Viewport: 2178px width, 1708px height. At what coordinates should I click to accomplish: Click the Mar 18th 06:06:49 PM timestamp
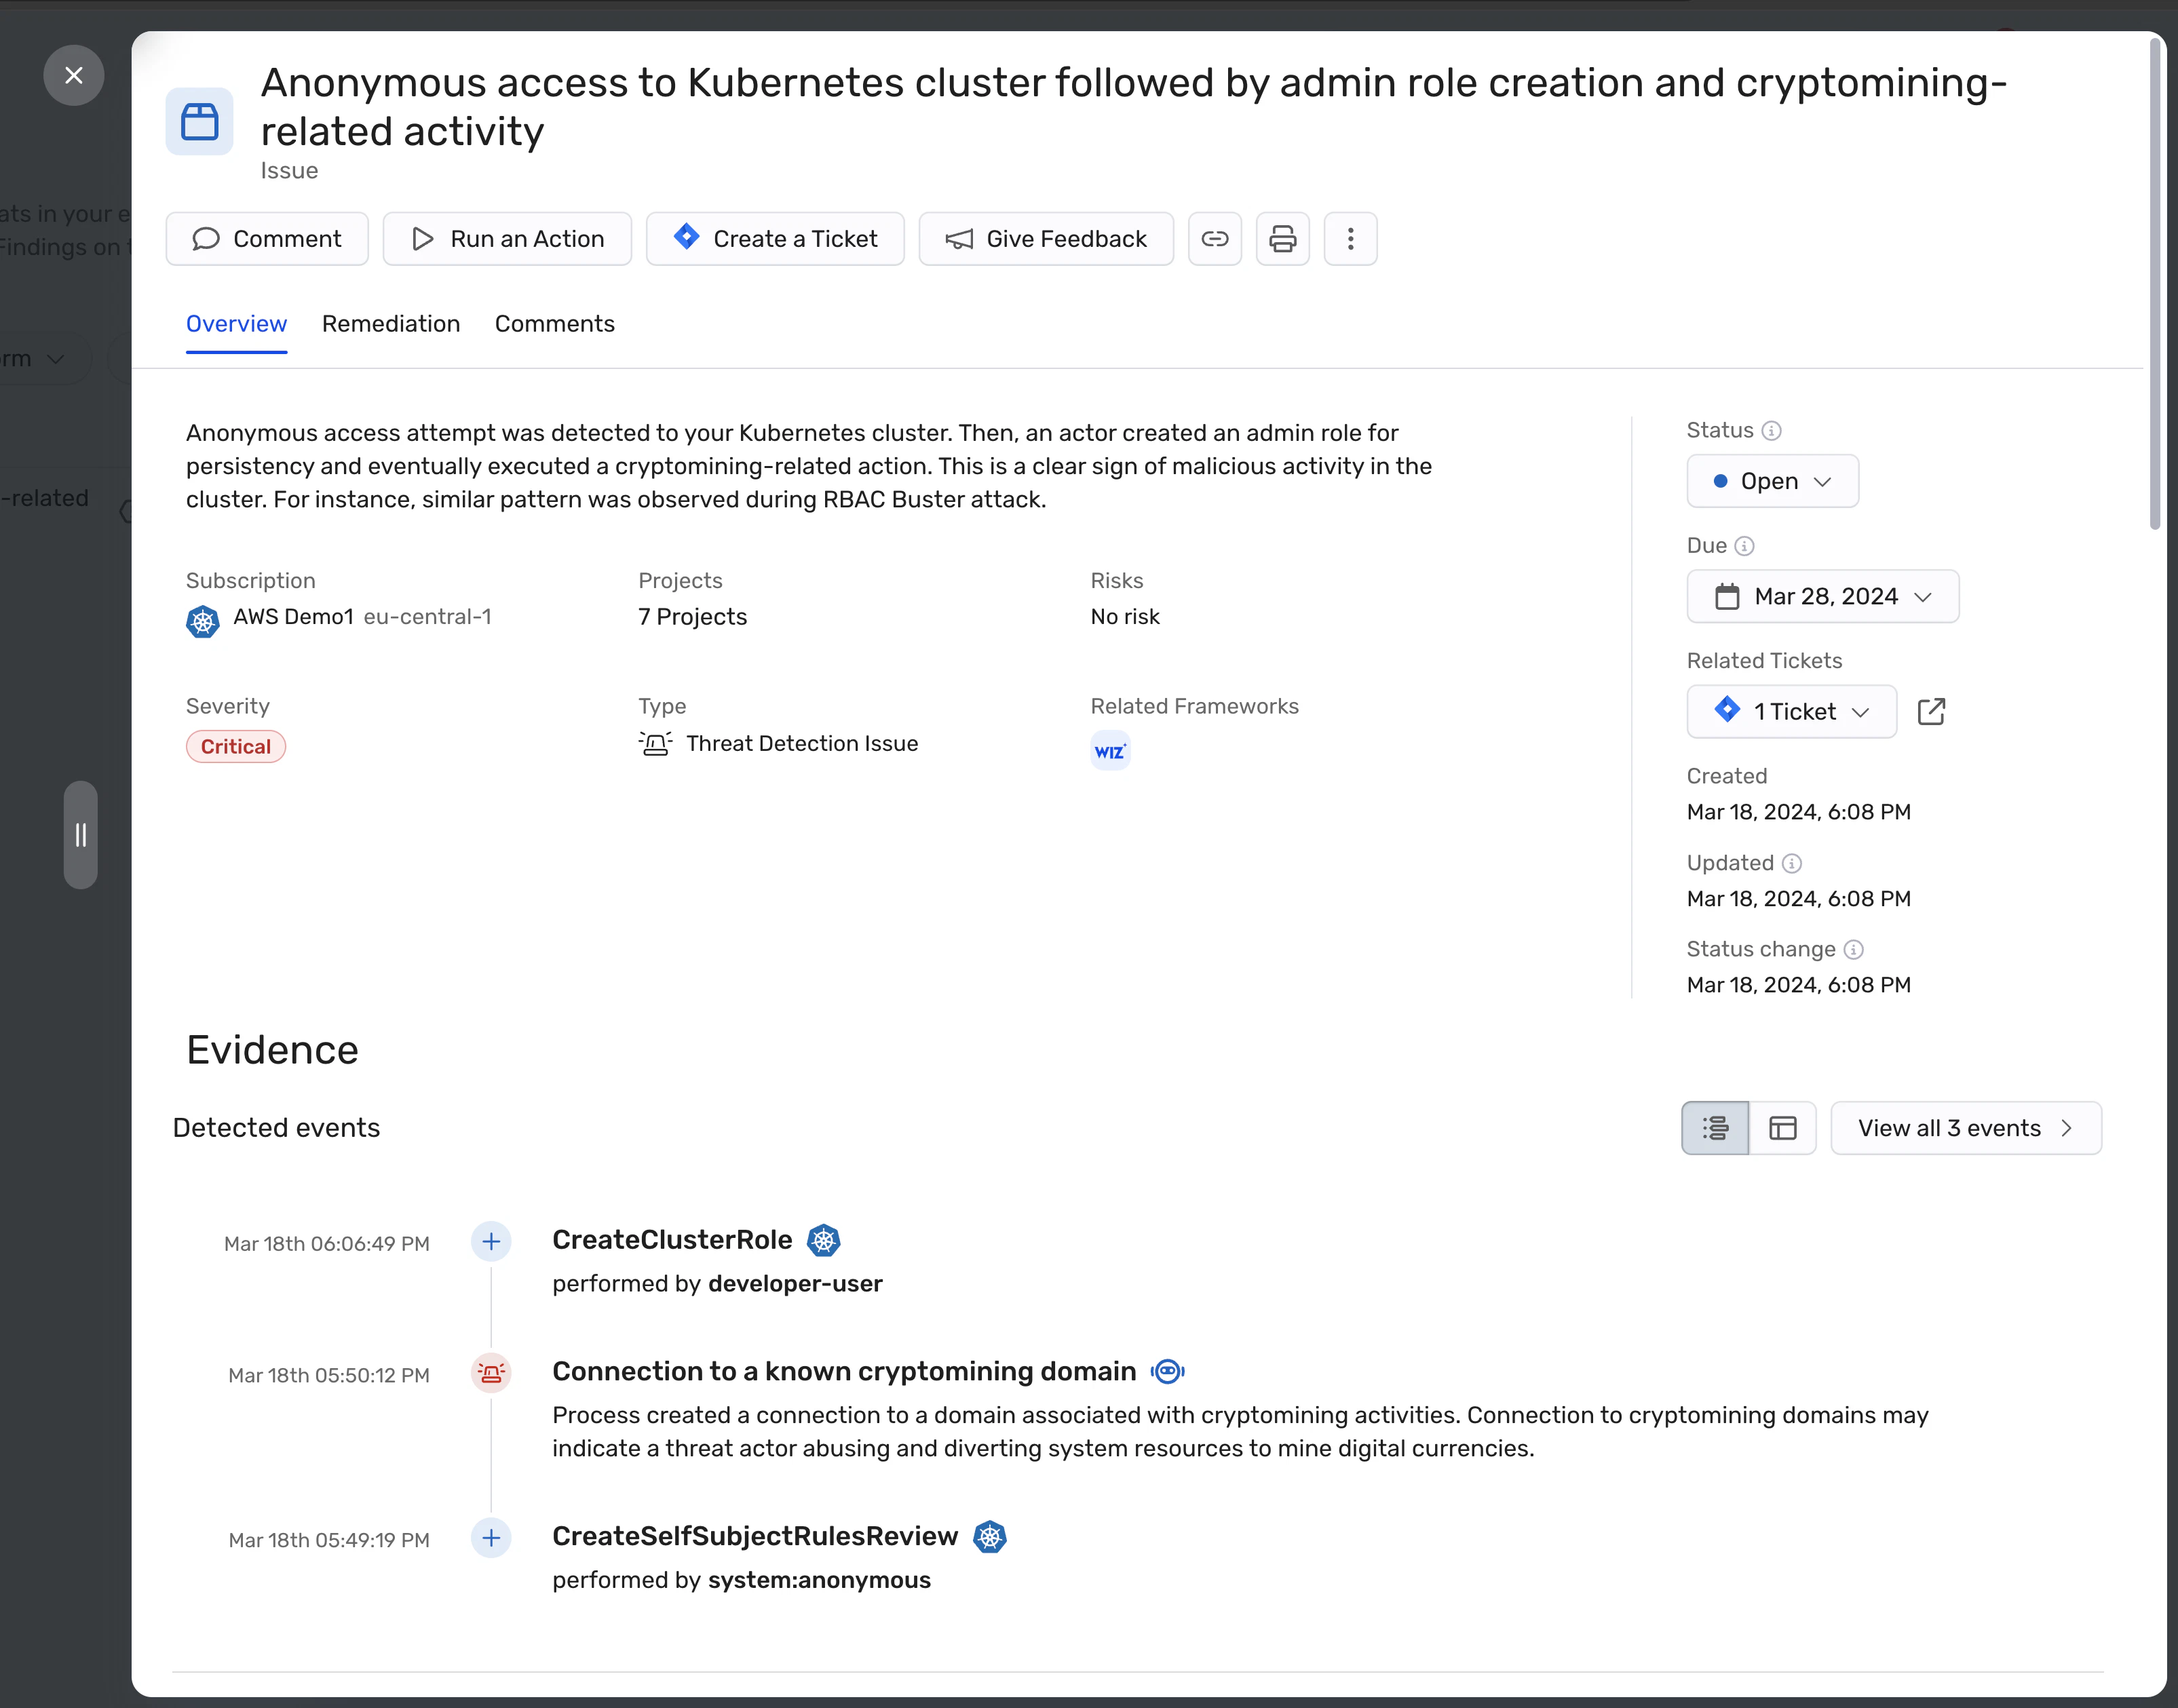327,1244
